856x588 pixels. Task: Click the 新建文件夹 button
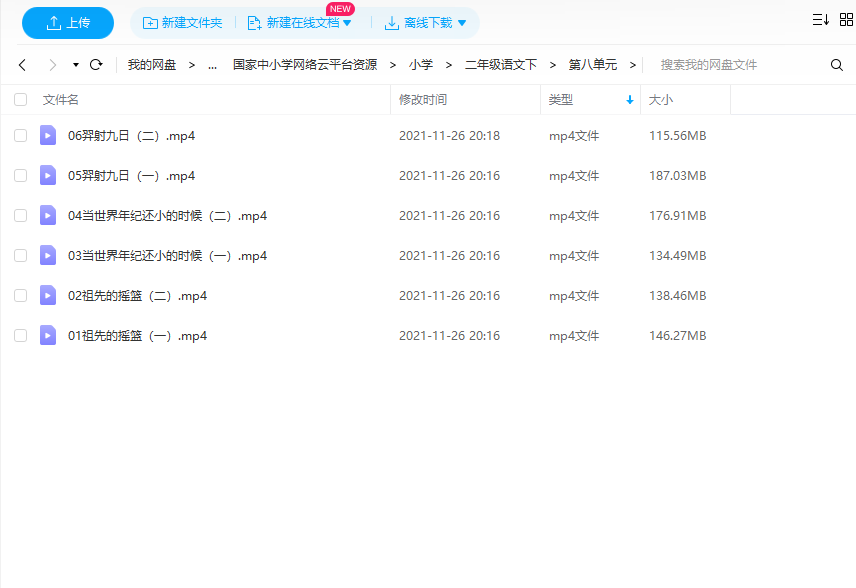coord(183,23)
